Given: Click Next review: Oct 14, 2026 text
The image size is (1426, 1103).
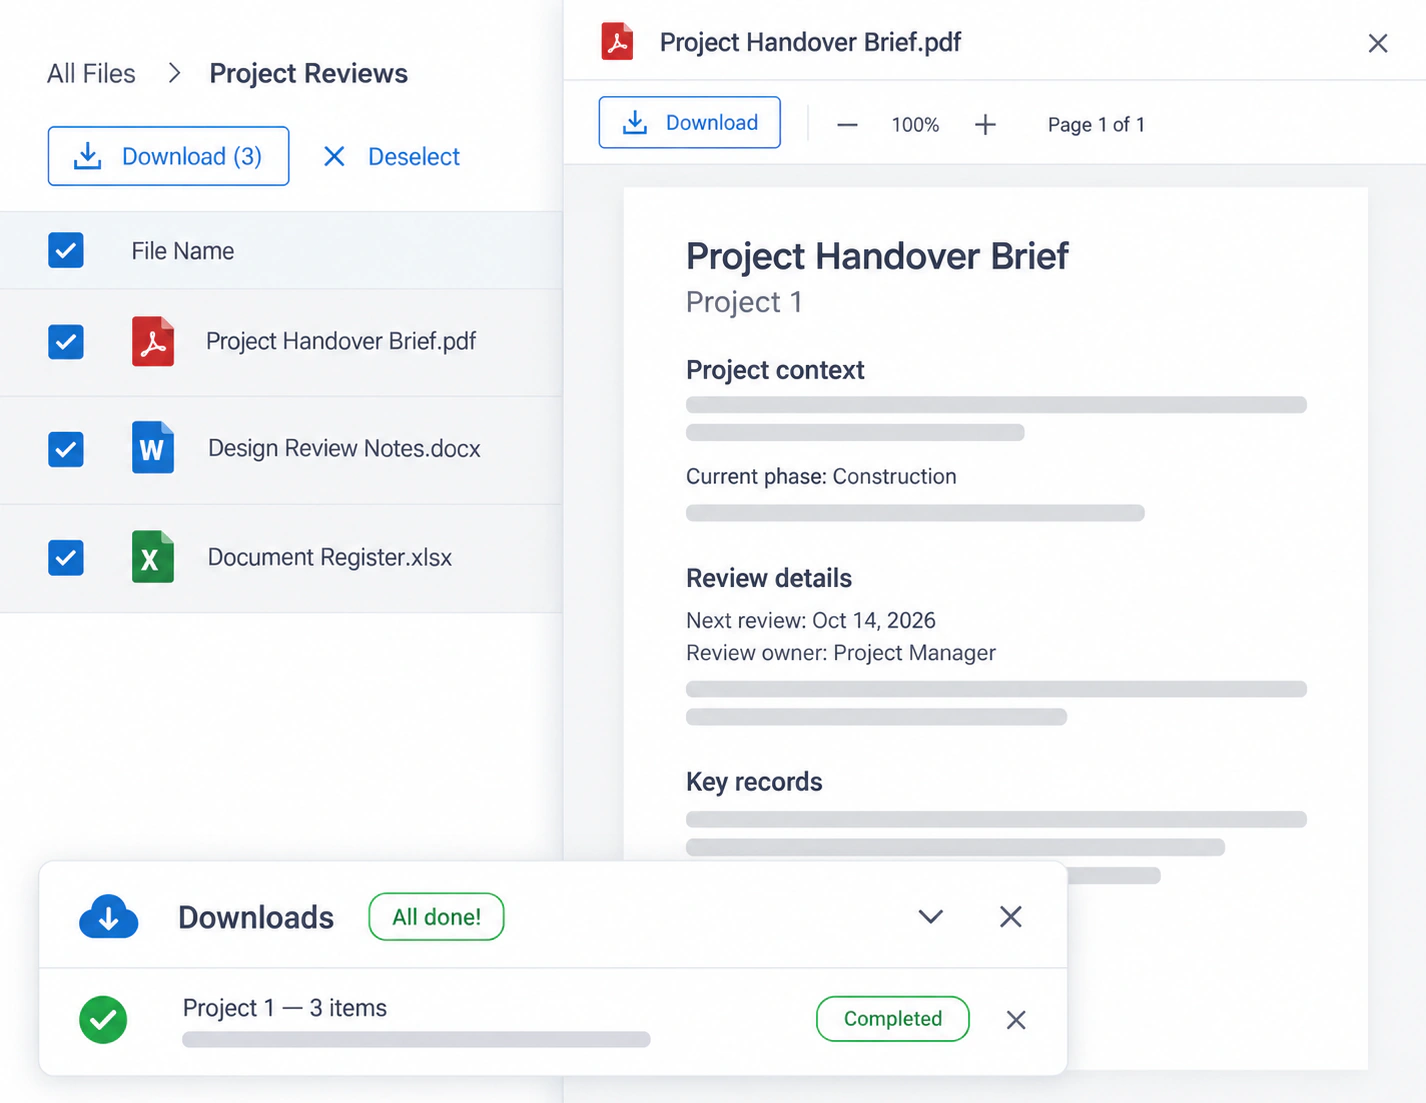Looking at the screenshot, I should (811, 620).
